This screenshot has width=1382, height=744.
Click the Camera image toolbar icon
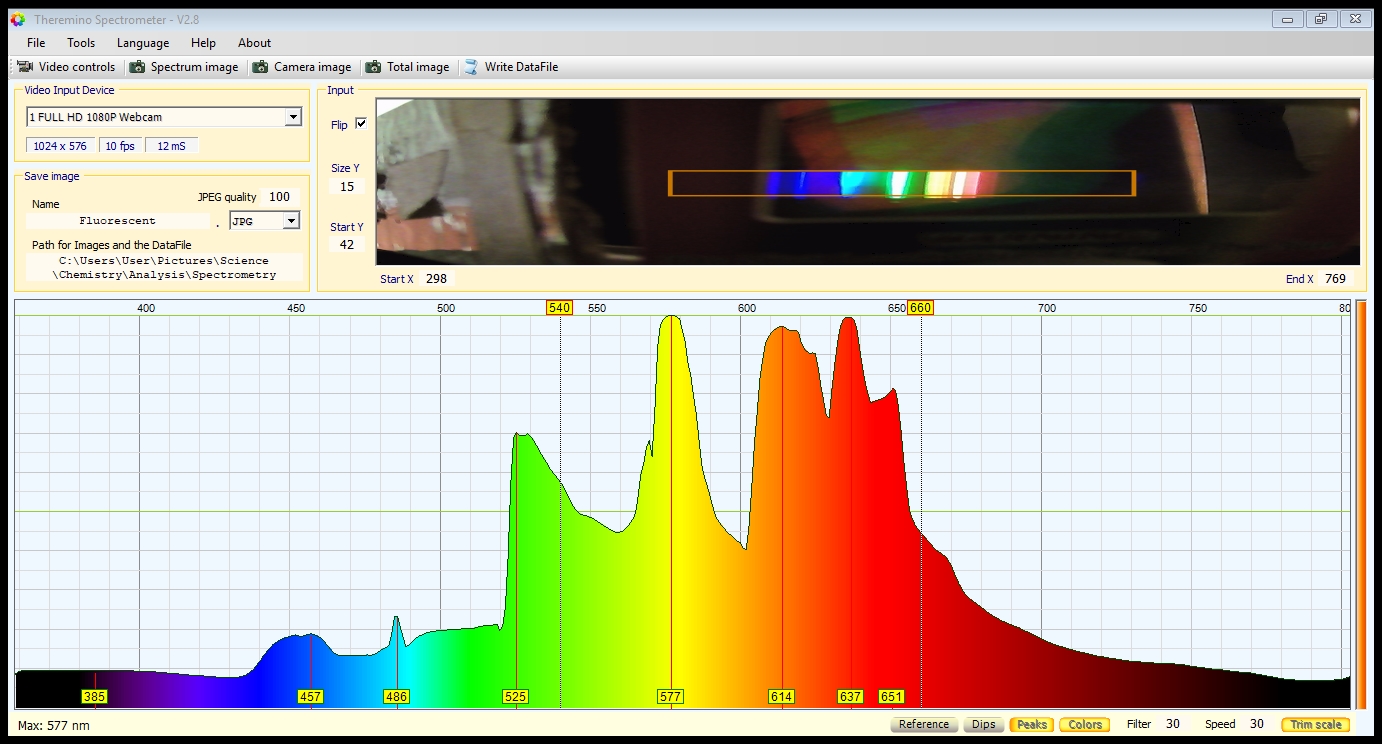click(x=261, y=67)
